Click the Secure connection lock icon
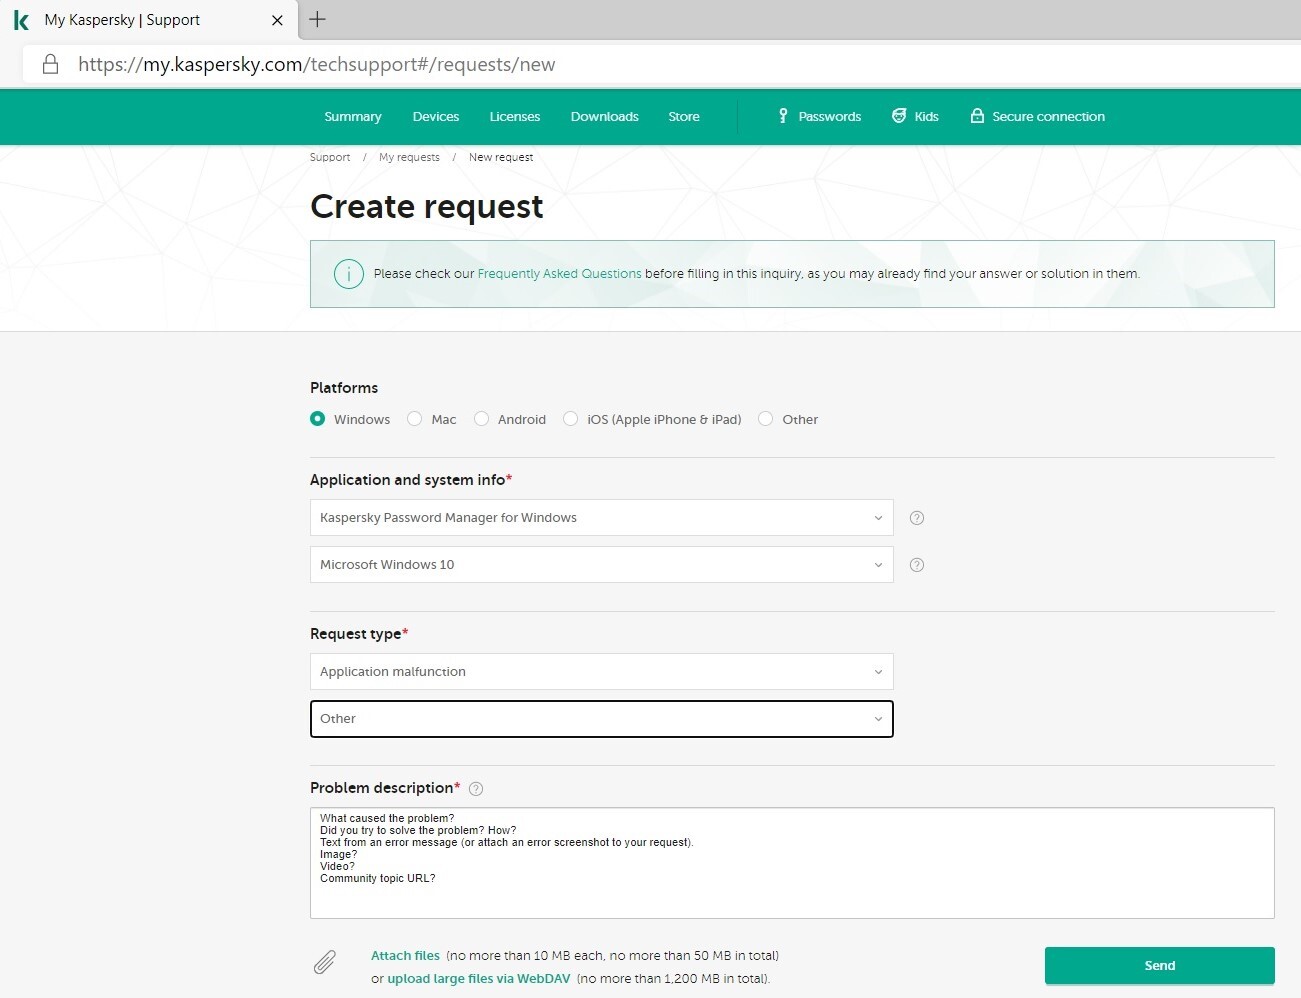 coord(977,116)
